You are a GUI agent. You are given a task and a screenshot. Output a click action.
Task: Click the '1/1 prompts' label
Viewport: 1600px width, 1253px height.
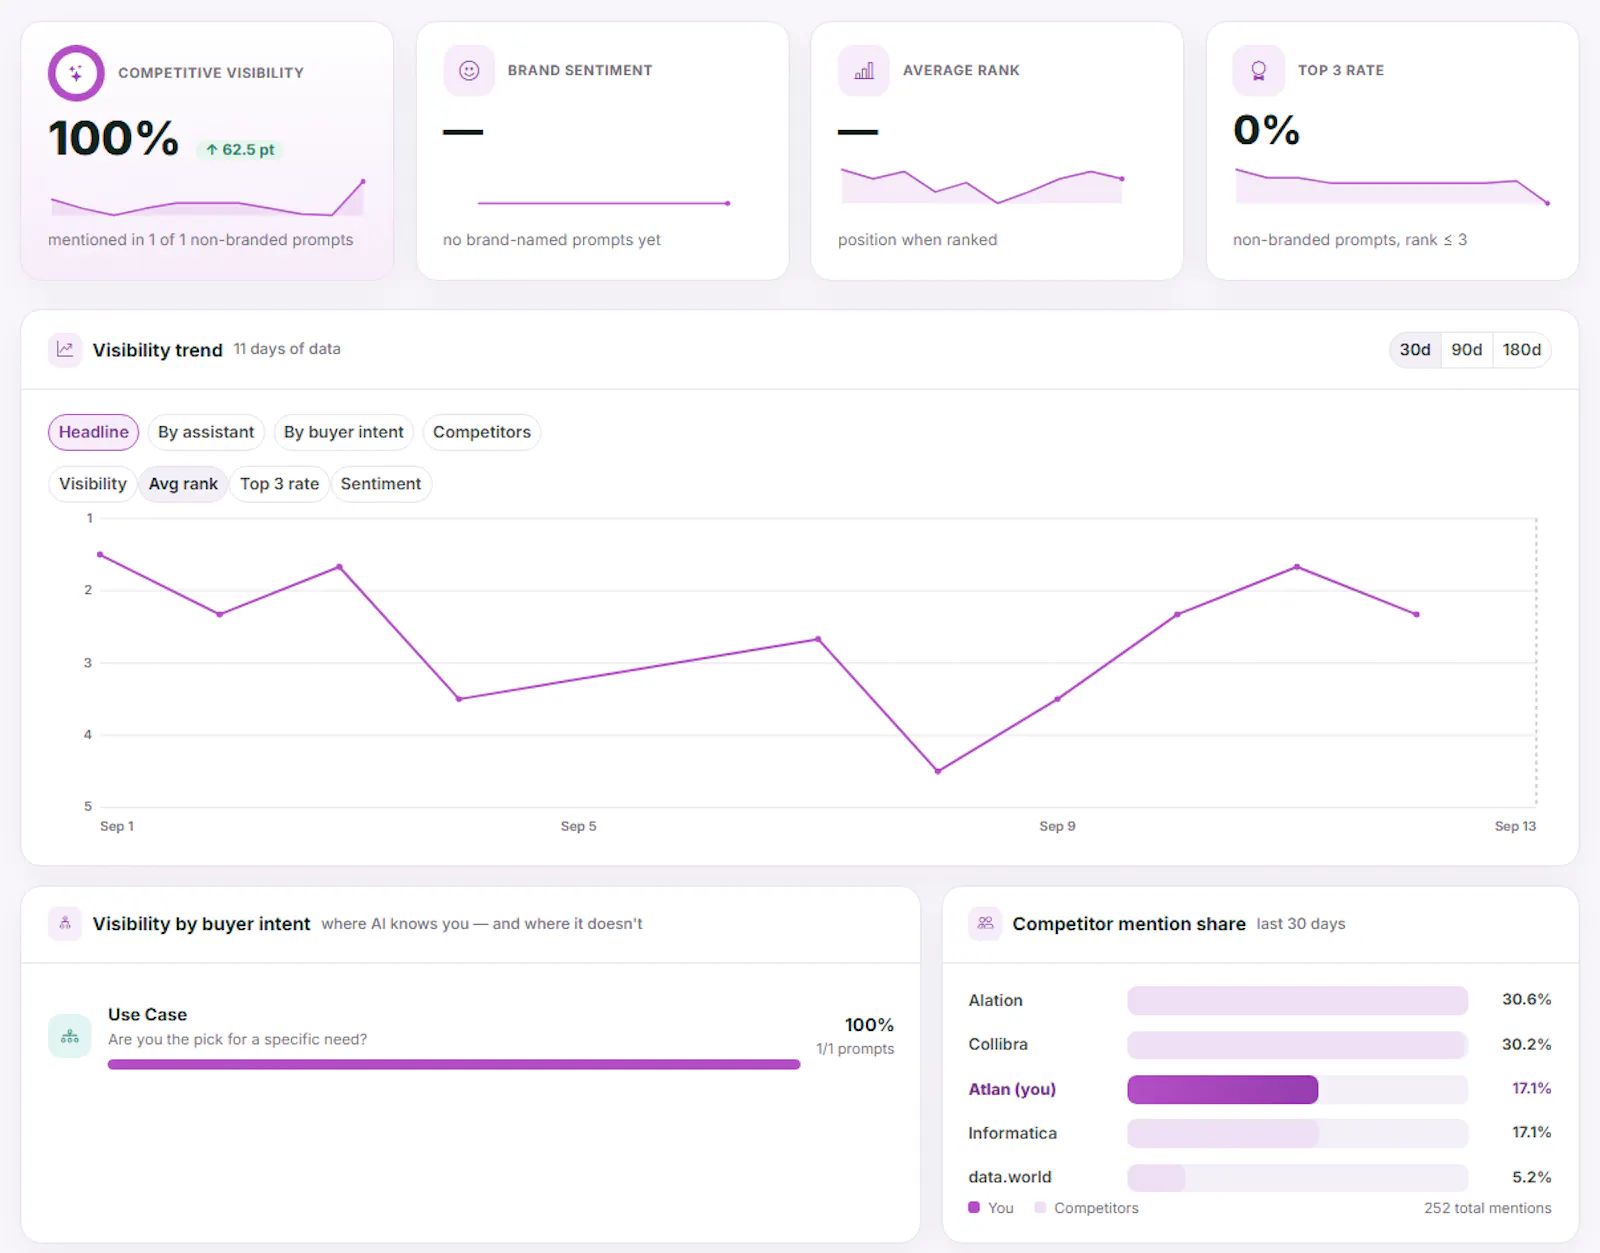point(855,1049)
